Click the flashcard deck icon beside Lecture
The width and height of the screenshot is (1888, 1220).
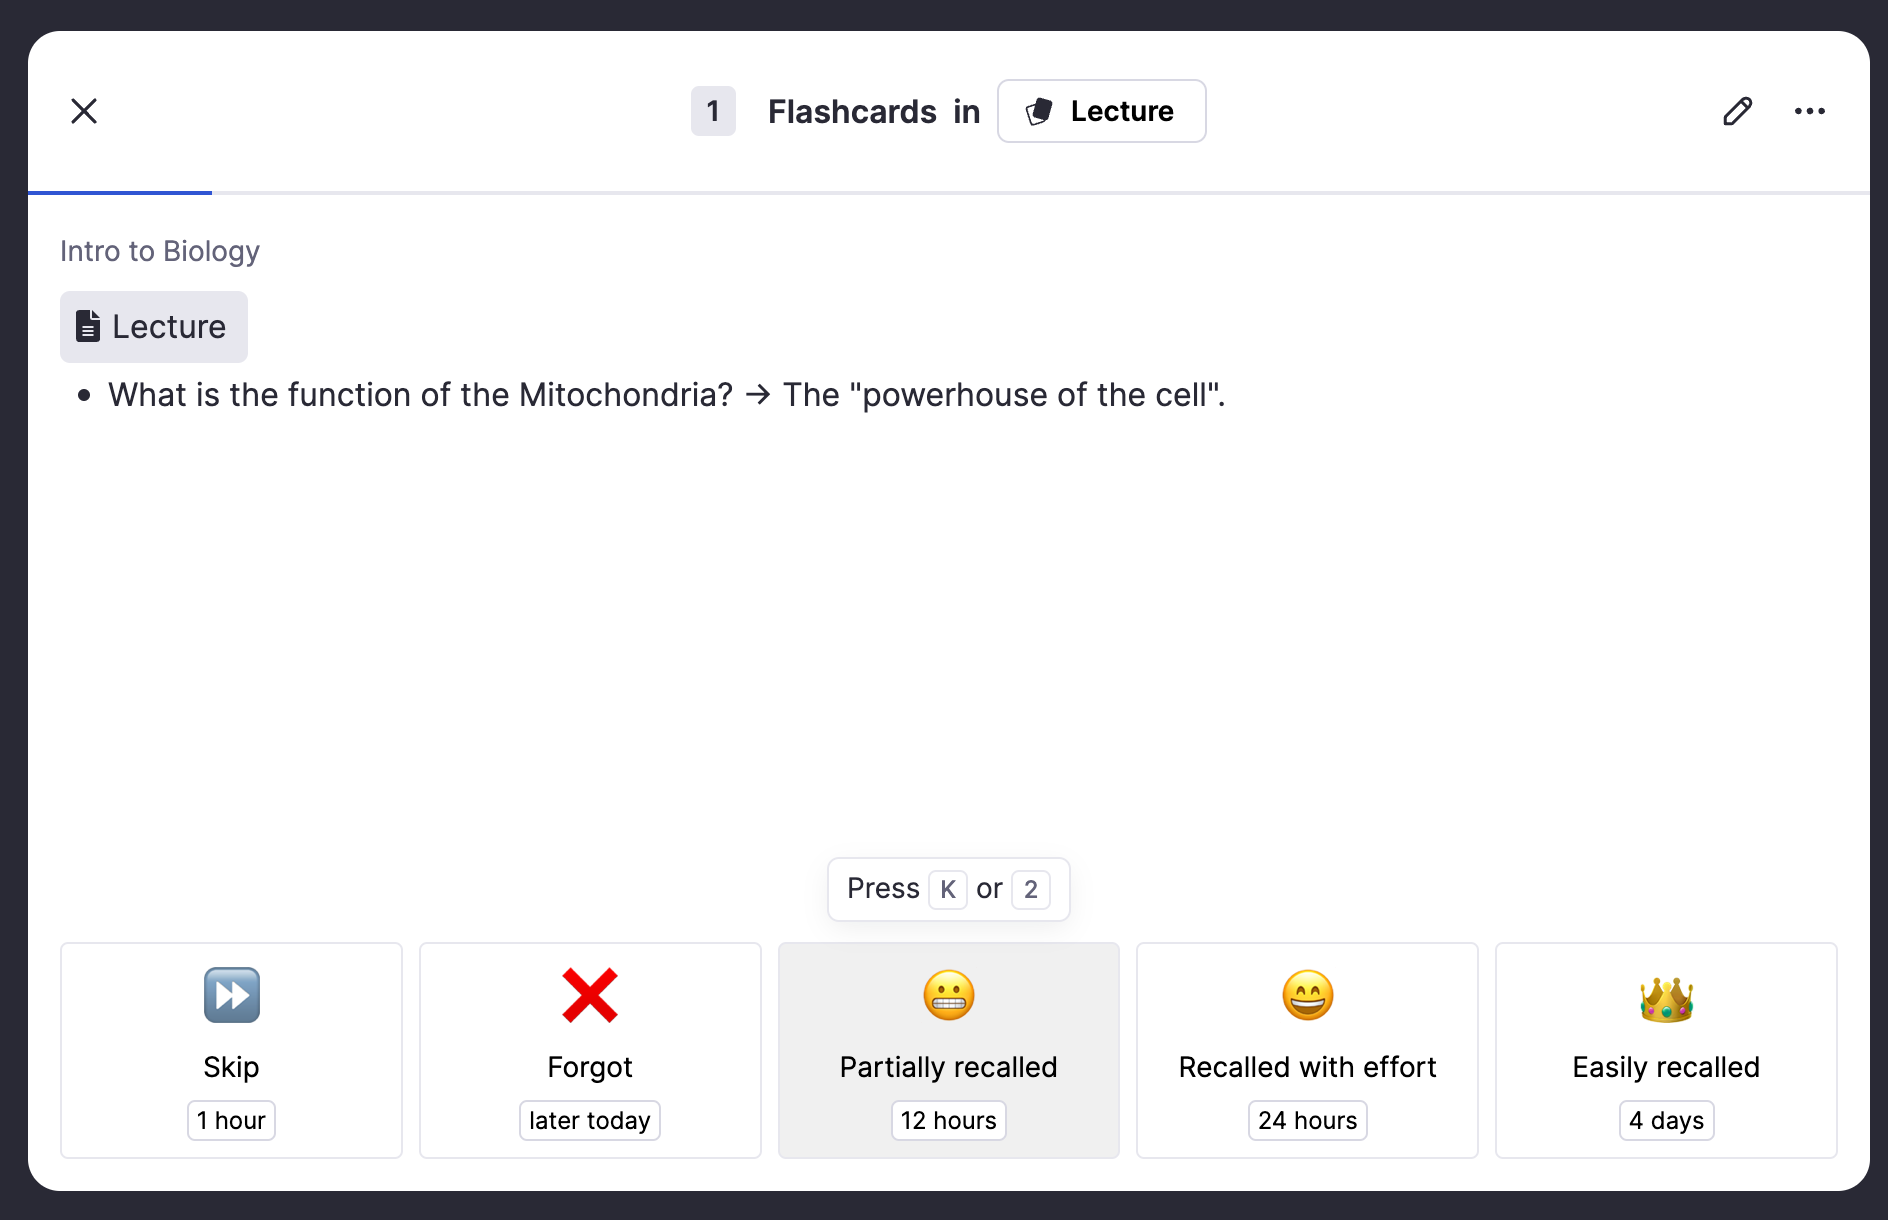pyautogui.click(x=1038, y=111)
